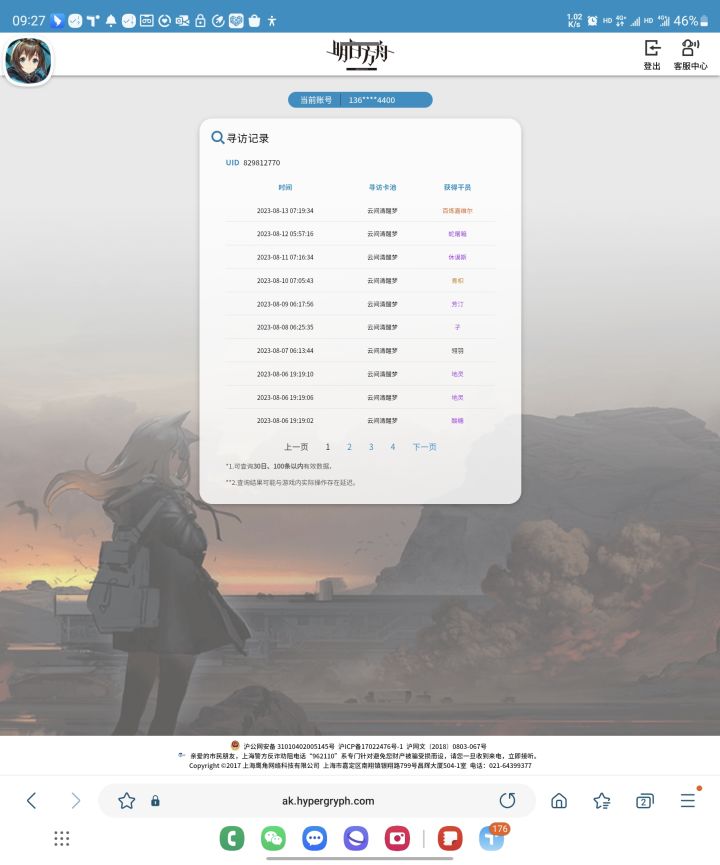
Task: Open dock app with 176 badge
Action: pos(492,839)
